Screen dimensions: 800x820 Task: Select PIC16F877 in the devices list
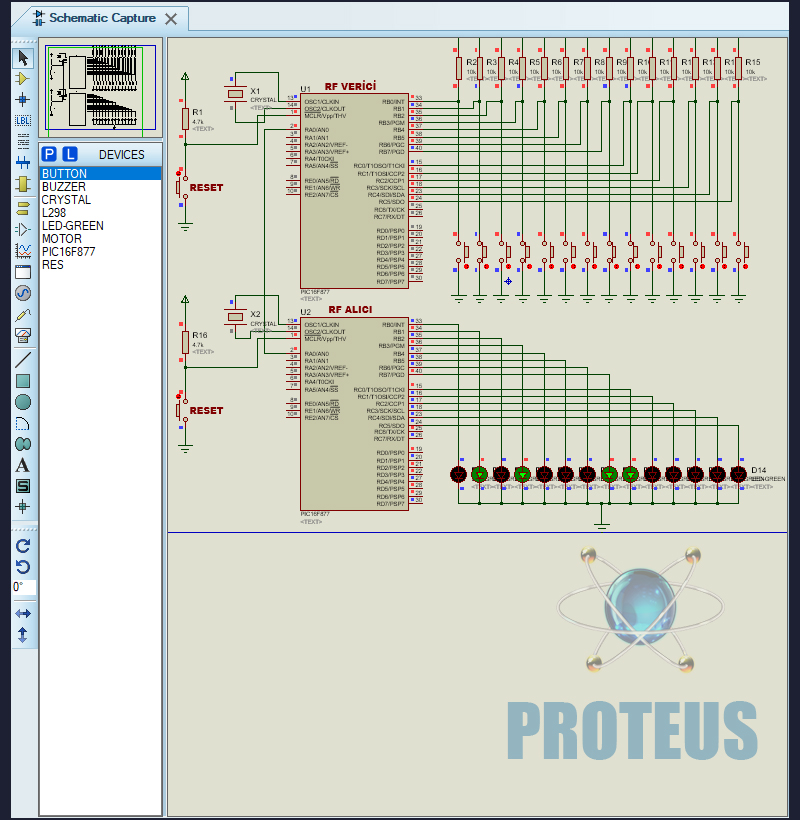click(68, 252)
